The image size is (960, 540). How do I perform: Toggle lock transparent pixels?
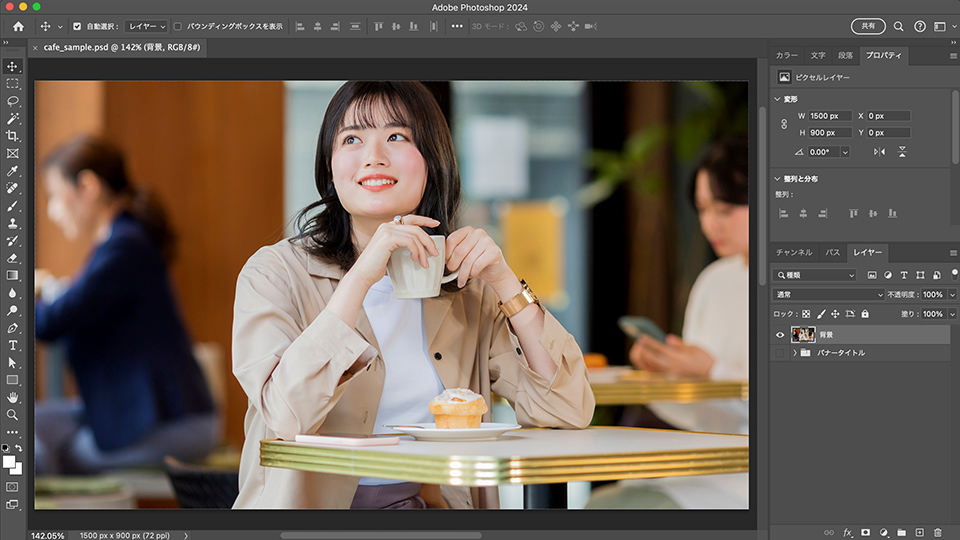pos(806,314)
